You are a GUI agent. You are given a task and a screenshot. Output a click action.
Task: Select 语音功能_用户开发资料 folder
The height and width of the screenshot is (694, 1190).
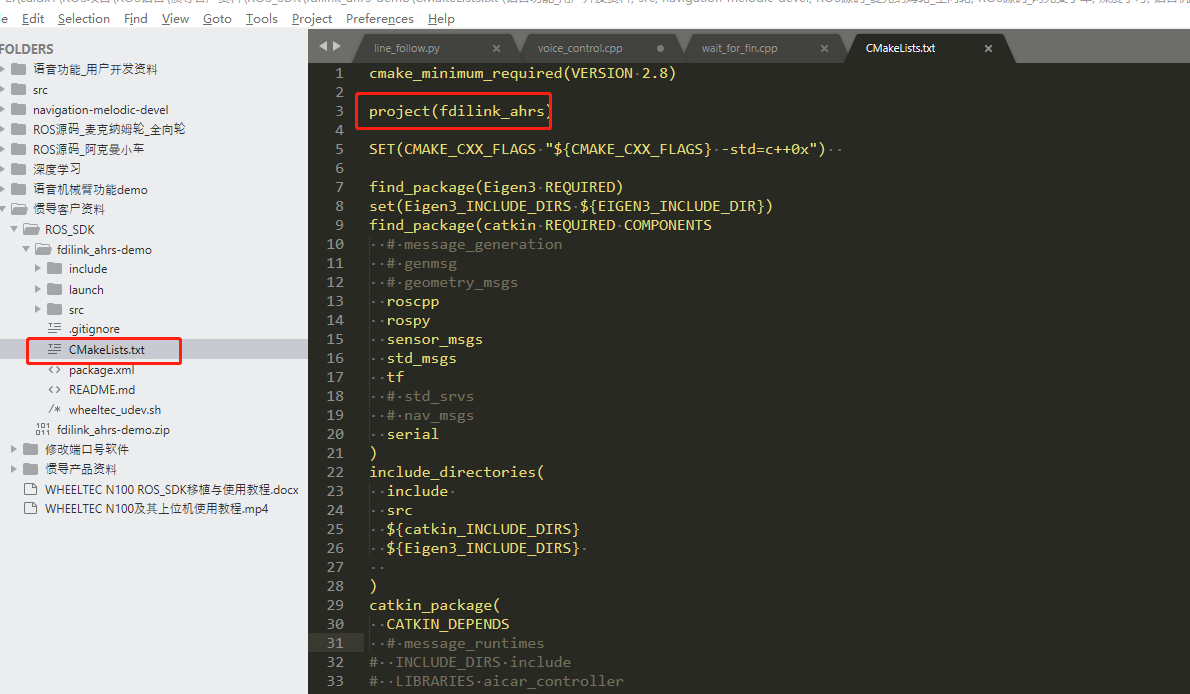95,69
